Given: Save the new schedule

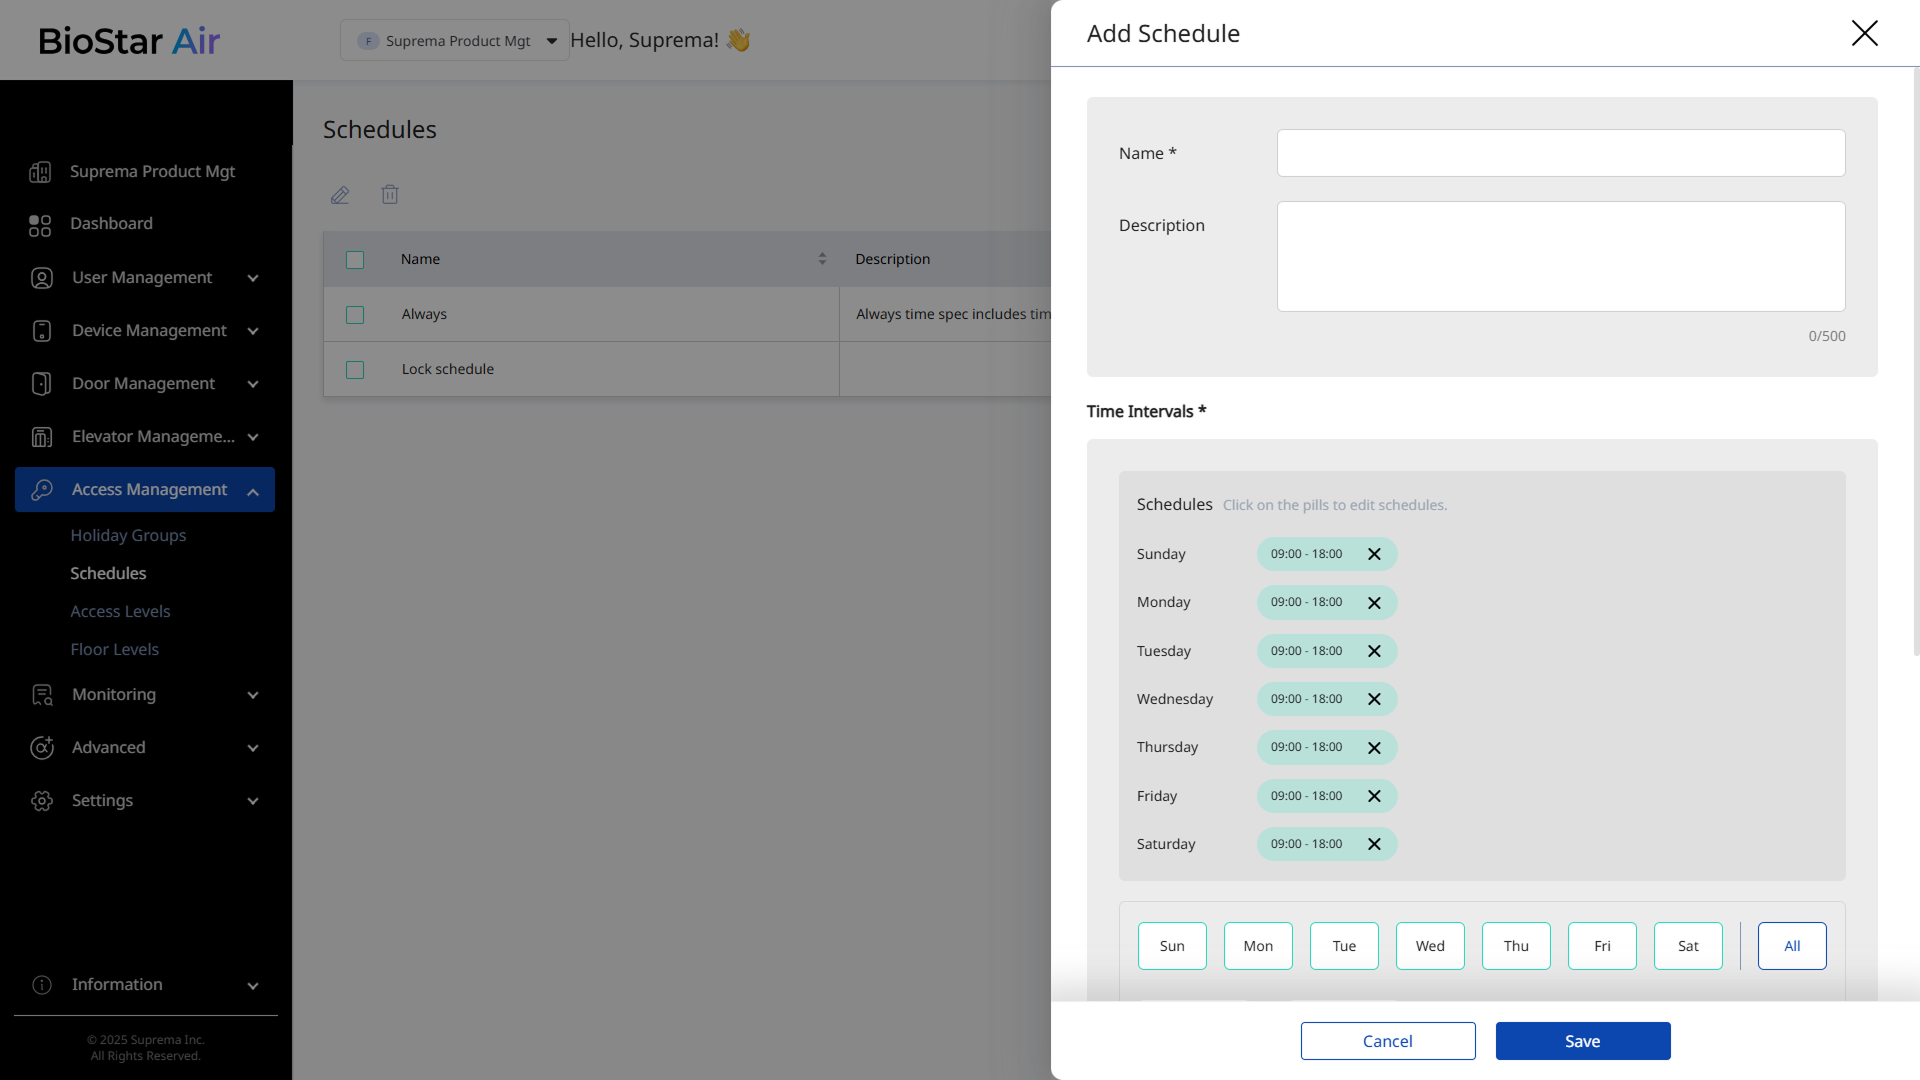Looking at the screenshot, I should pyautogui.click(x=1582, y=1041).
